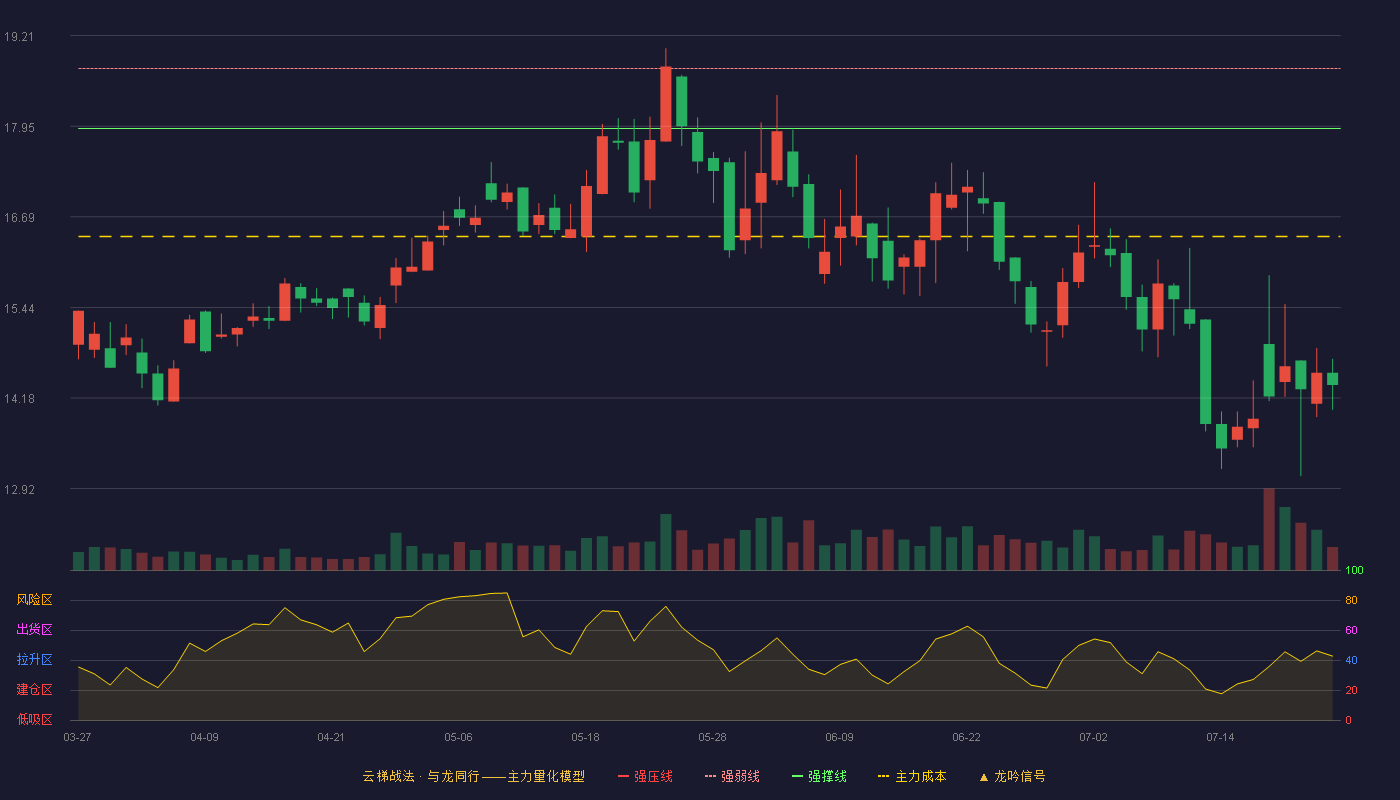Click the magenta 60 indicator axis value
Screen dimensions: 1400x800
pos(1351,630)
